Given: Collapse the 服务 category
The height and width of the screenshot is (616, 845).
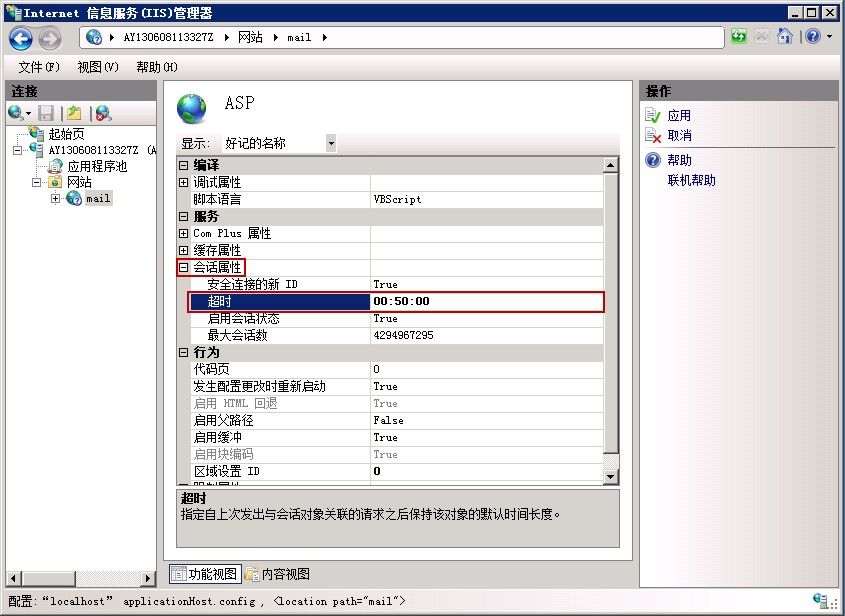Looking at the screenshot, I should point(183,216).
